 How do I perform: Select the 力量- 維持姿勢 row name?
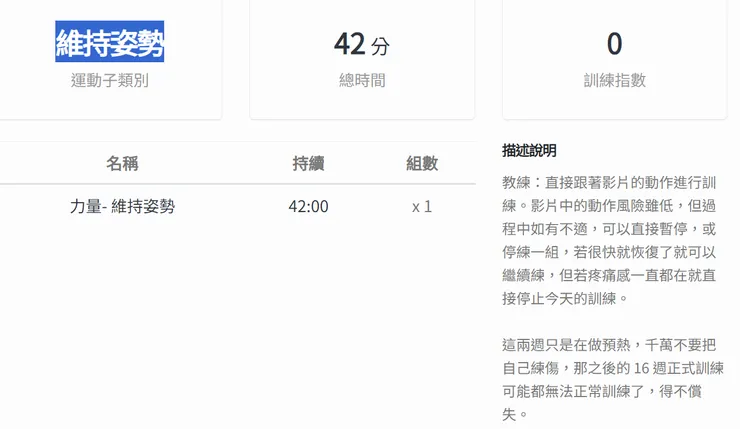(122, 206)
